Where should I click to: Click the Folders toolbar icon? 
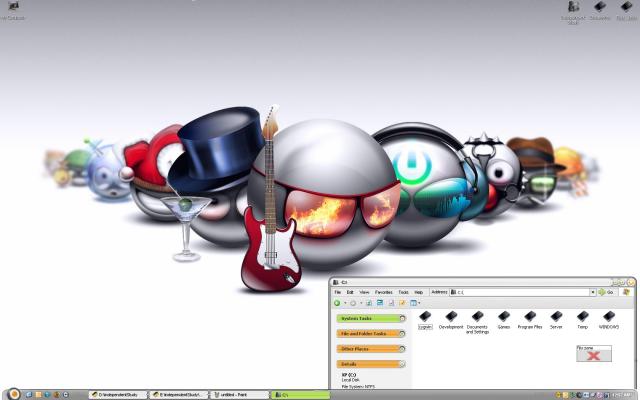[391, 303]
